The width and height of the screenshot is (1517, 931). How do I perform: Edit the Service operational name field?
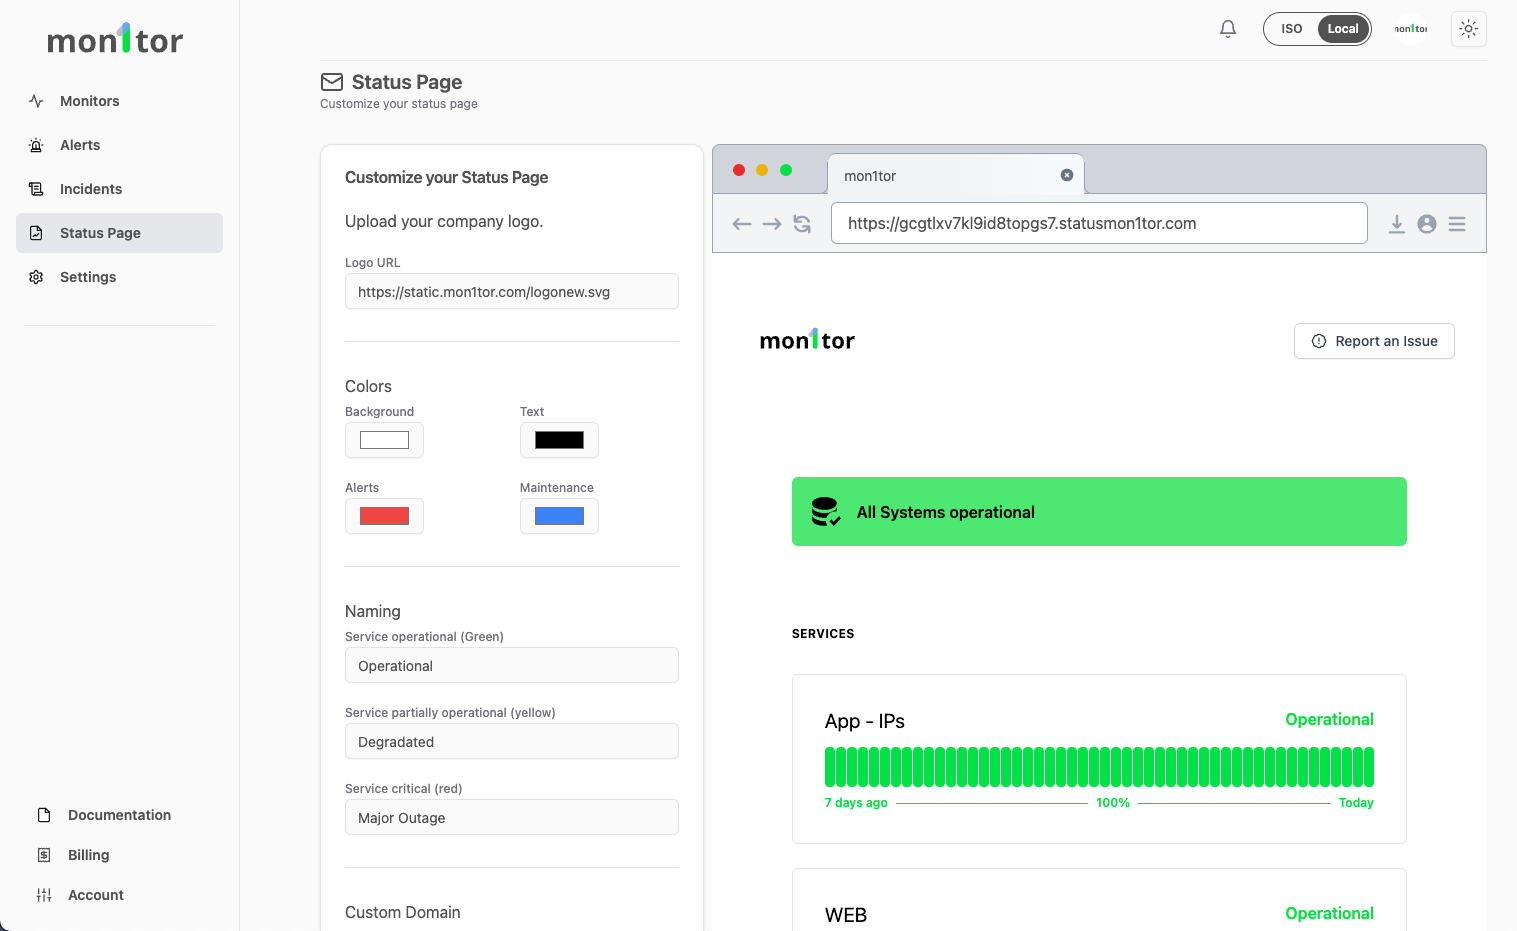[x=512, y=666]
